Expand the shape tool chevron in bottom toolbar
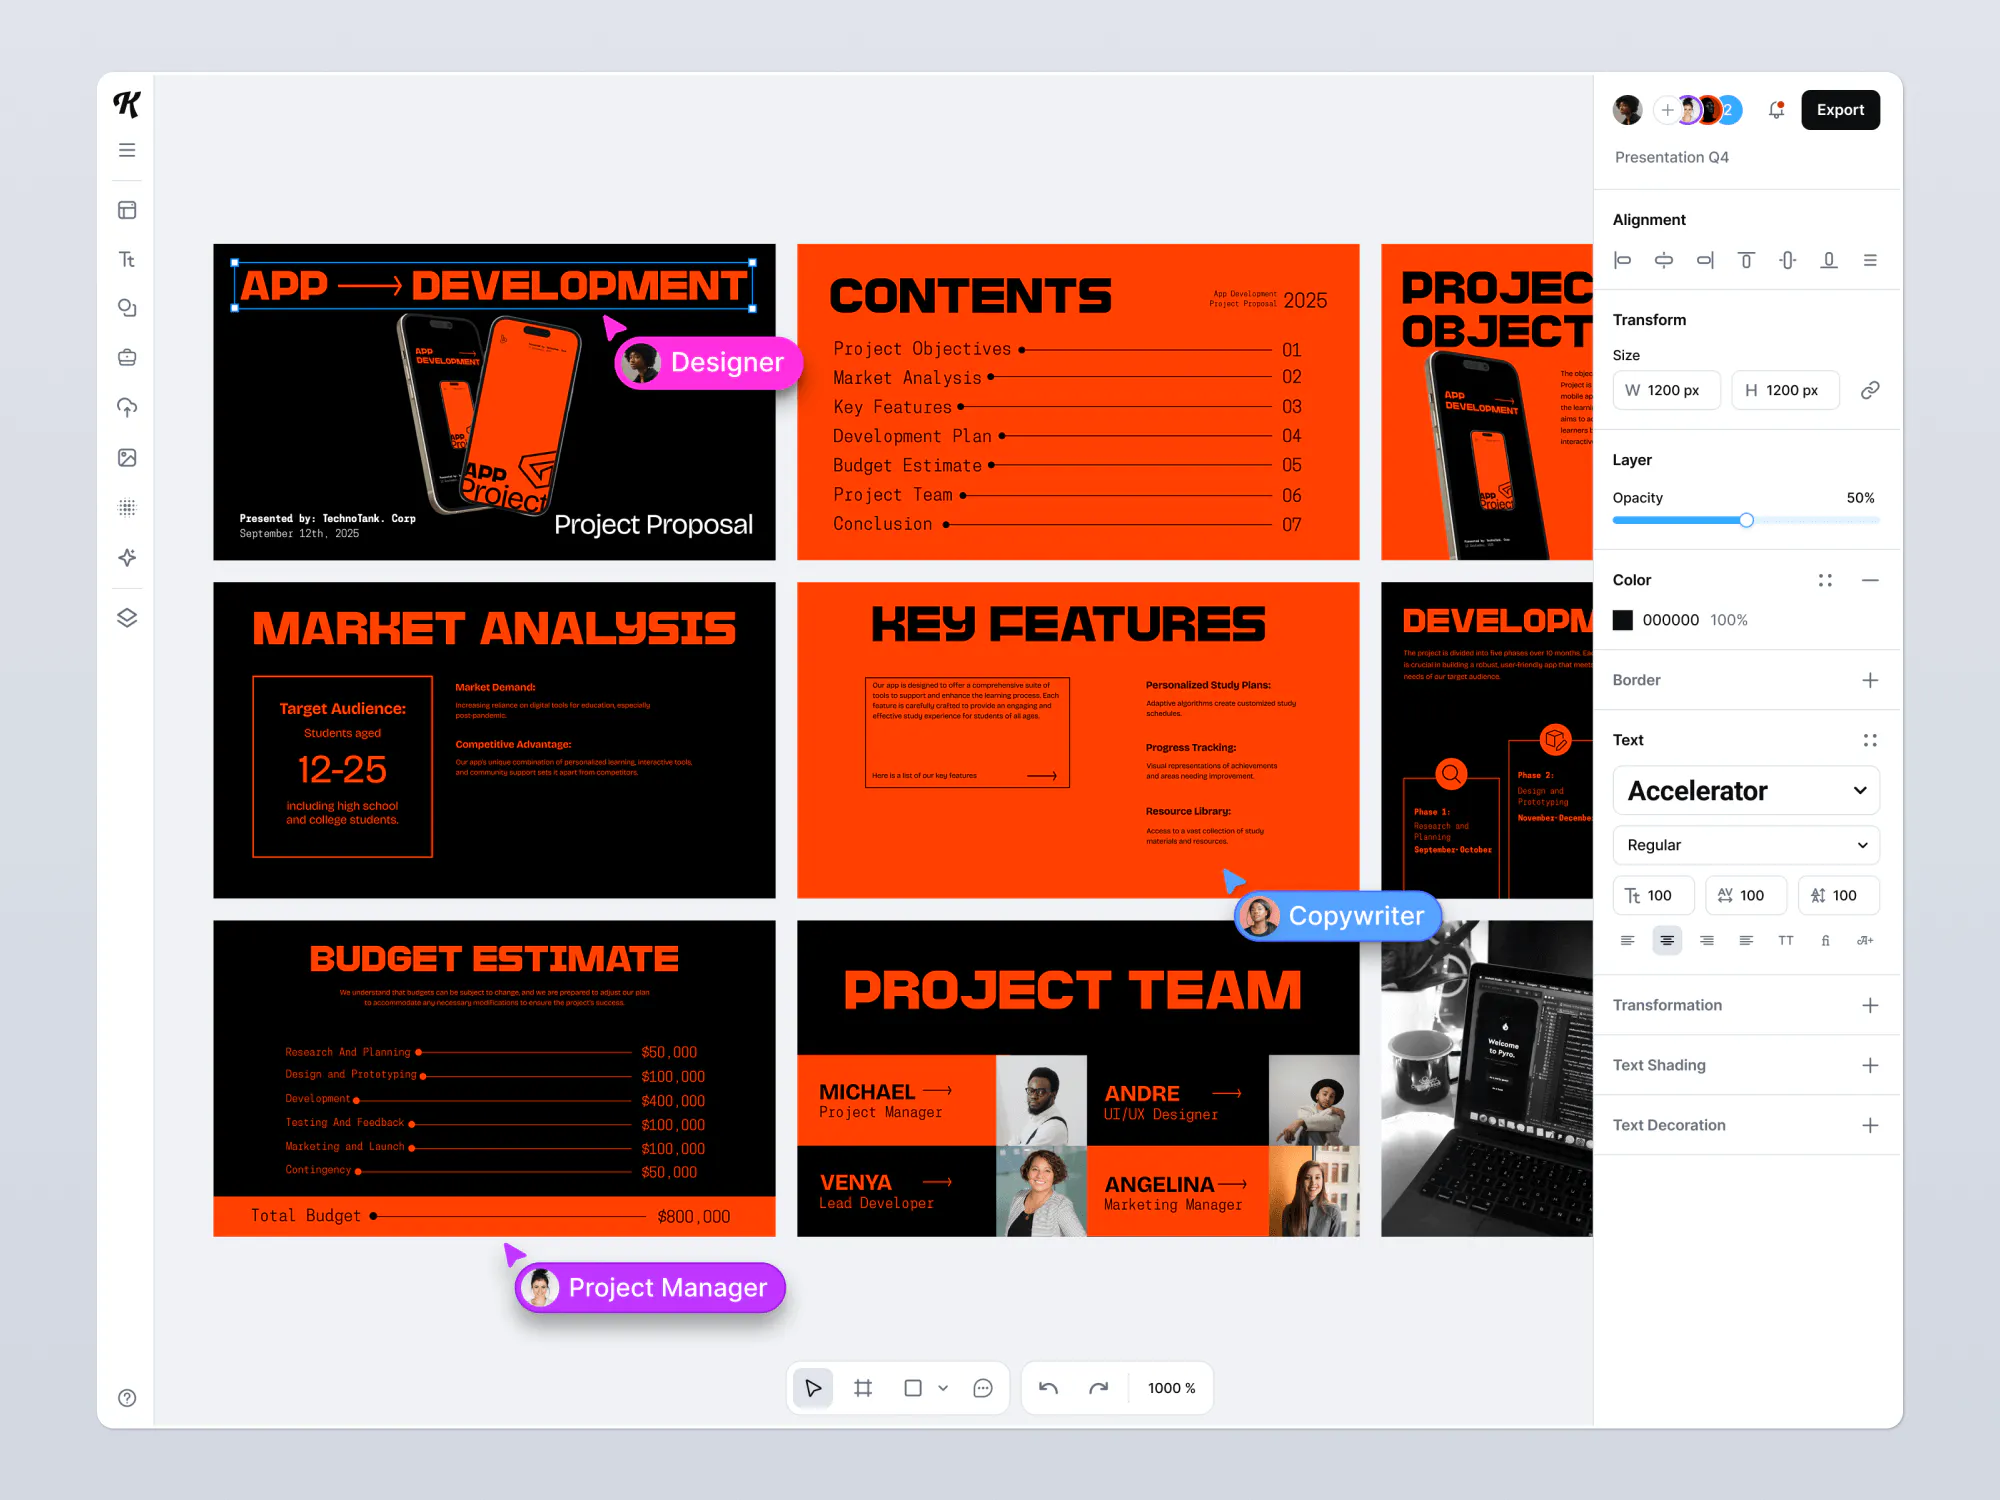Viewport: 2000px width, 1500px height. 941,1388
